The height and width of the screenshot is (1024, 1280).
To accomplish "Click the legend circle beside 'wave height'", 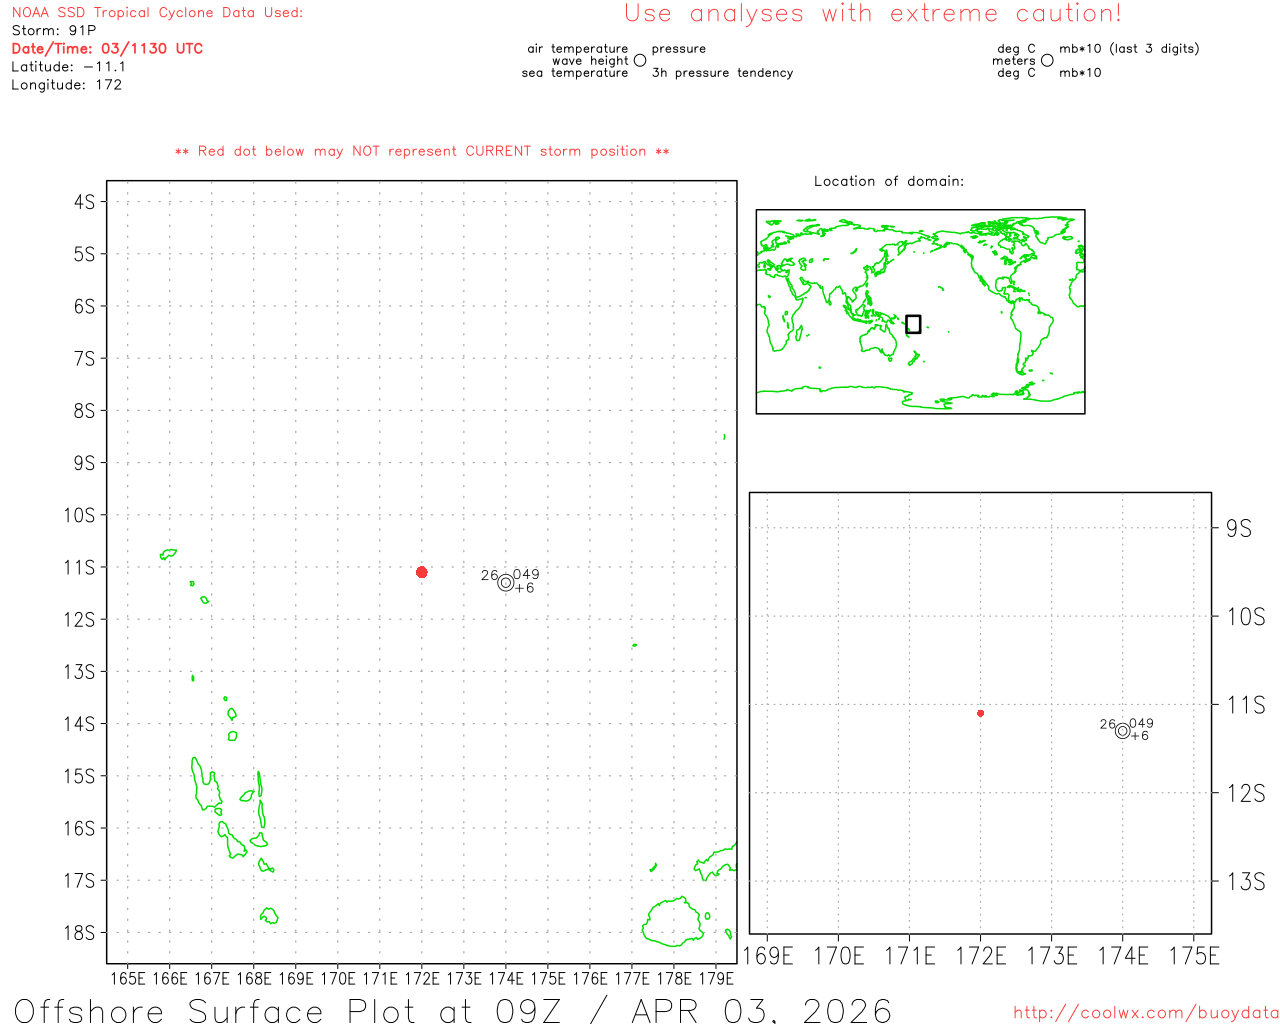I will (x=640, y=60).
